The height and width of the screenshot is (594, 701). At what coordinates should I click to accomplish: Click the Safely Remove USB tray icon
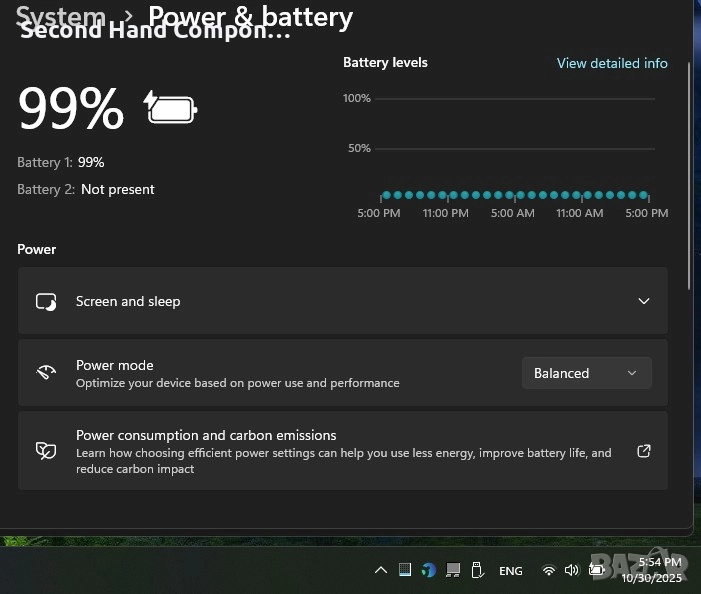(x=477, y=570)
